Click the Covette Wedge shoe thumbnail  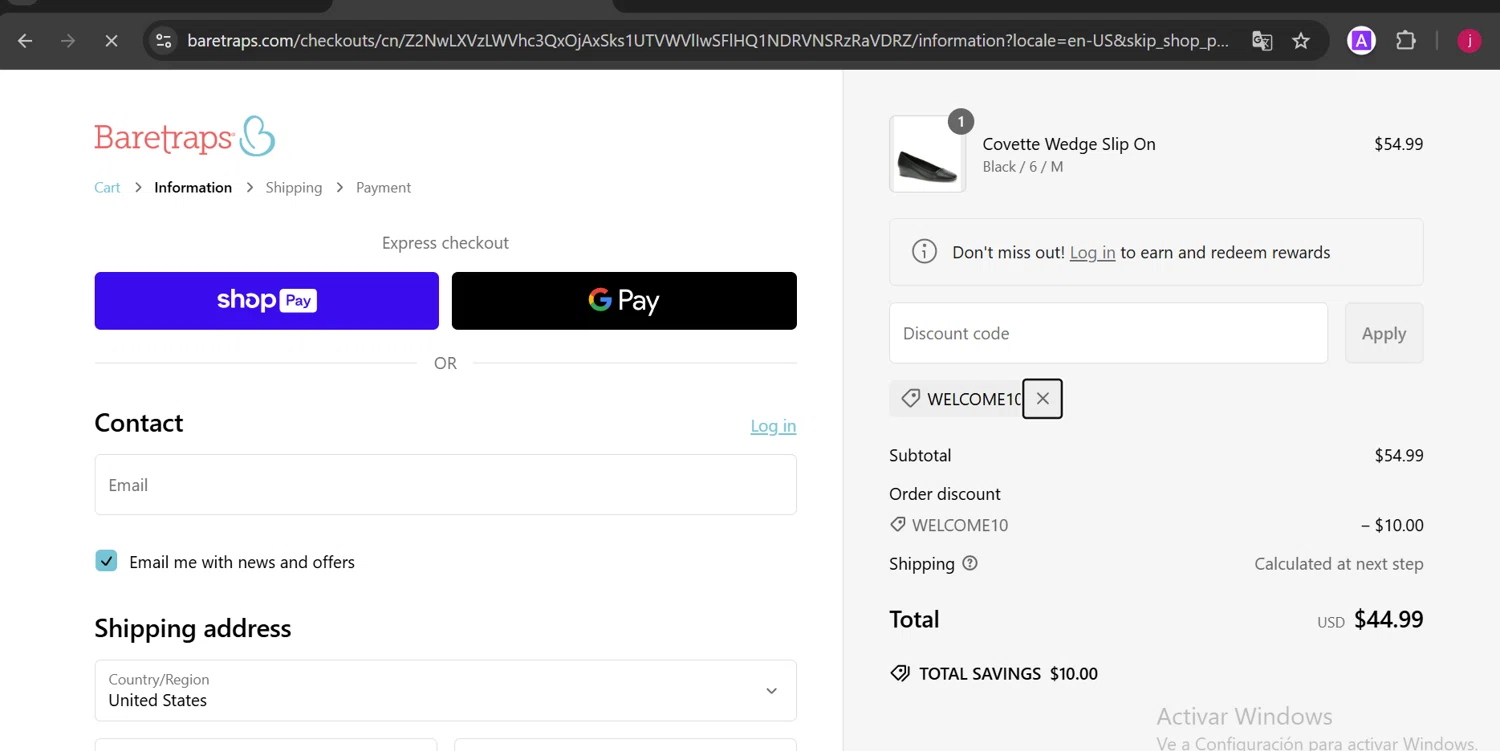[927, 155]
